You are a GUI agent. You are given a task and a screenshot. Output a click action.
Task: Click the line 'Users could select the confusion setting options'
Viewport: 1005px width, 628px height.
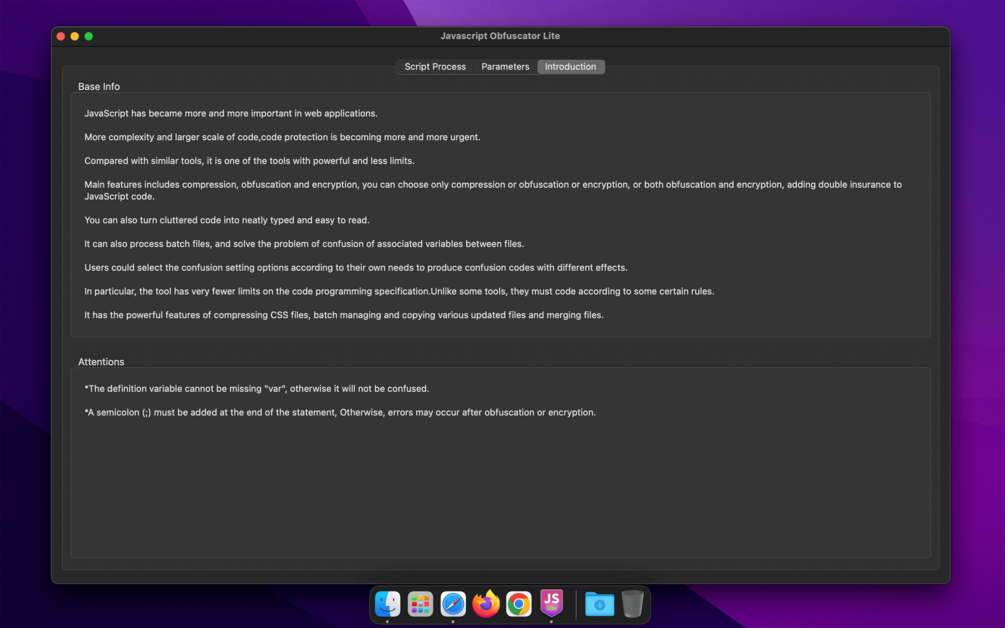[x=356, y=267]
